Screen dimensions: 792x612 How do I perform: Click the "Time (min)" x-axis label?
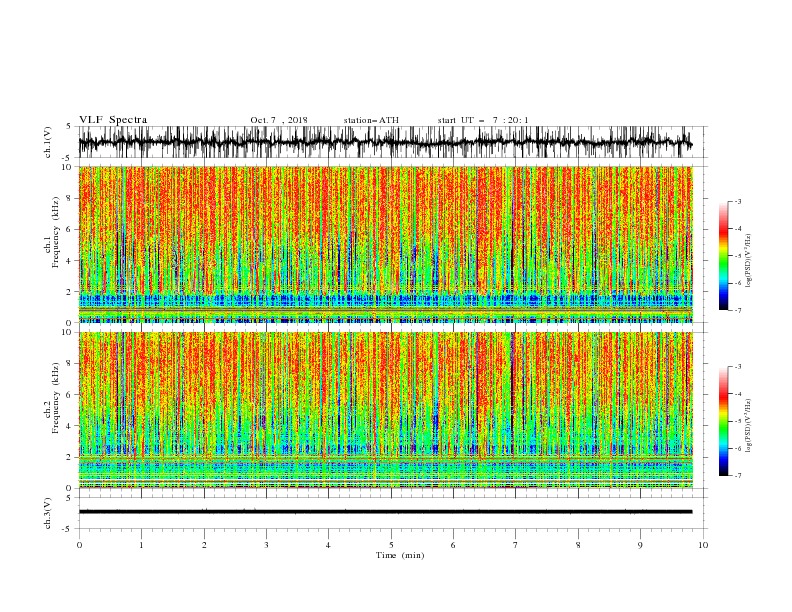[x=400, y=555]
